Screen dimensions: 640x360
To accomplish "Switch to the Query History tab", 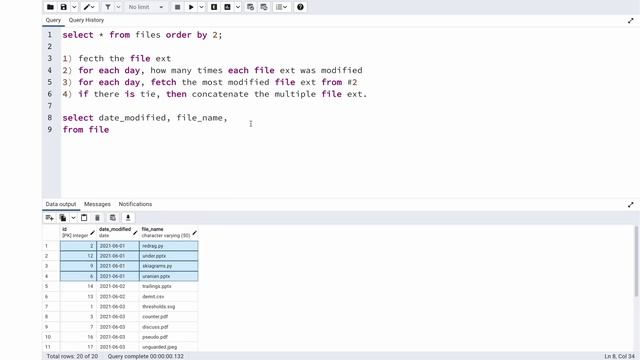I will pyautogui.click(x=86, y=20).
